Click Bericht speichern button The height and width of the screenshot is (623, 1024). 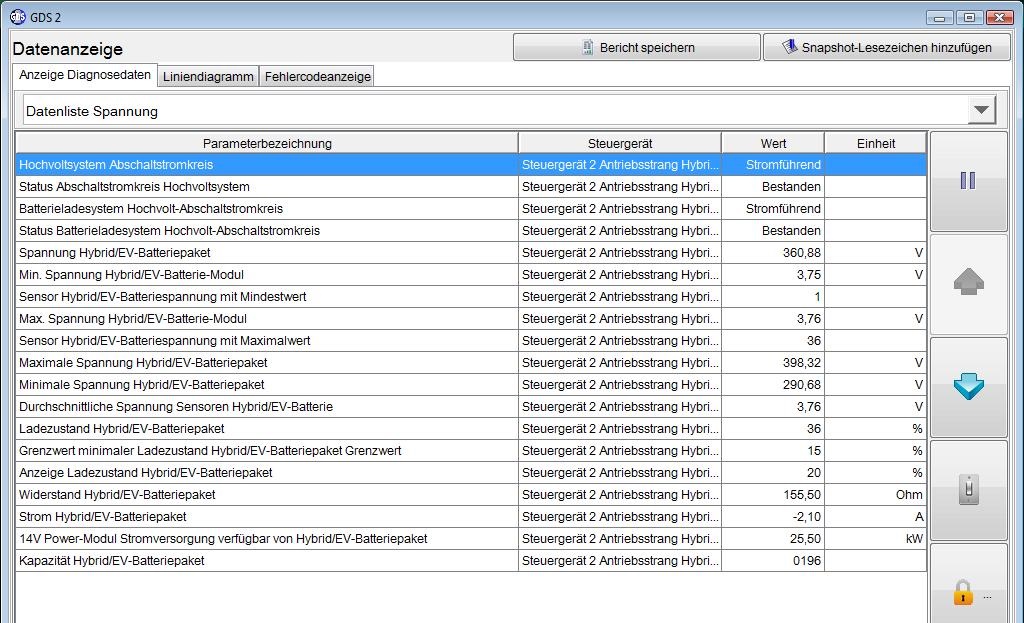click(637, 47)
